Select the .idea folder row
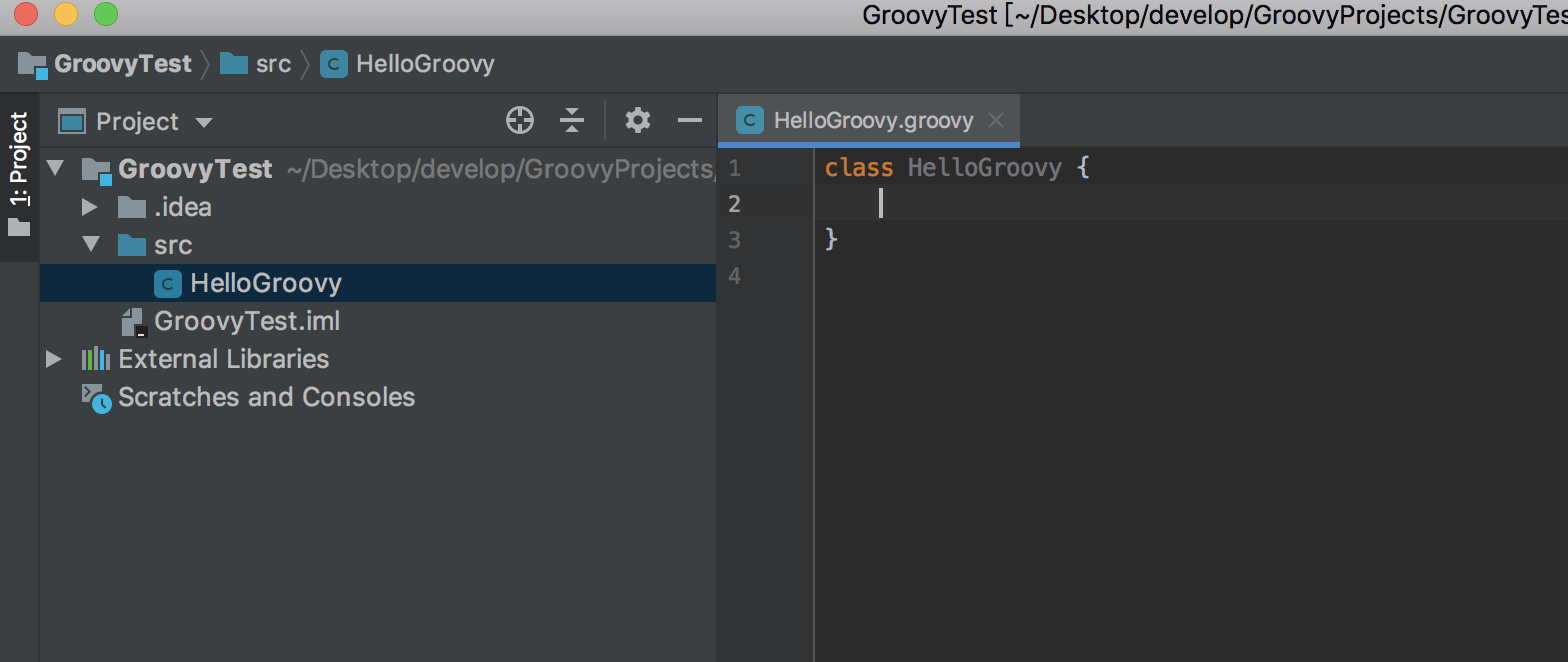Screen dimensions: 1568x662 coord(378,207)
